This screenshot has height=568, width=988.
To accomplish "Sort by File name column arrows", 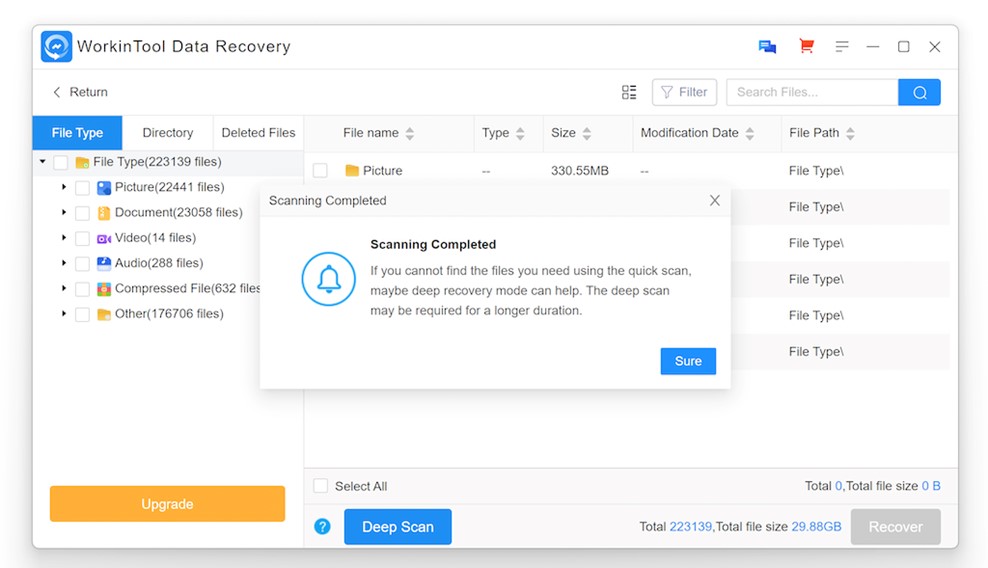I will pyautogui.click(x=410, y=133).
